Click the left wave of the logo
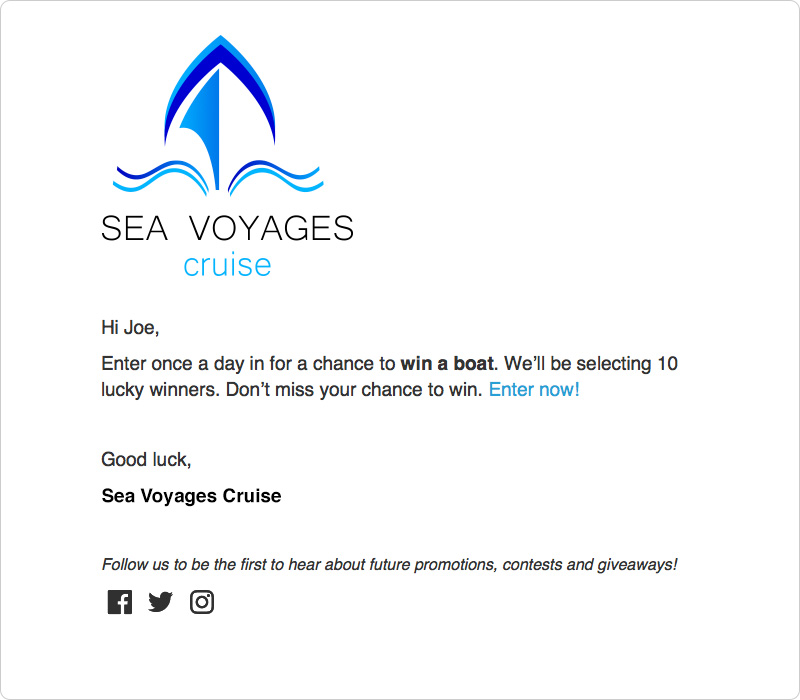This screenshot has width=800, height=700. point(160,176)
